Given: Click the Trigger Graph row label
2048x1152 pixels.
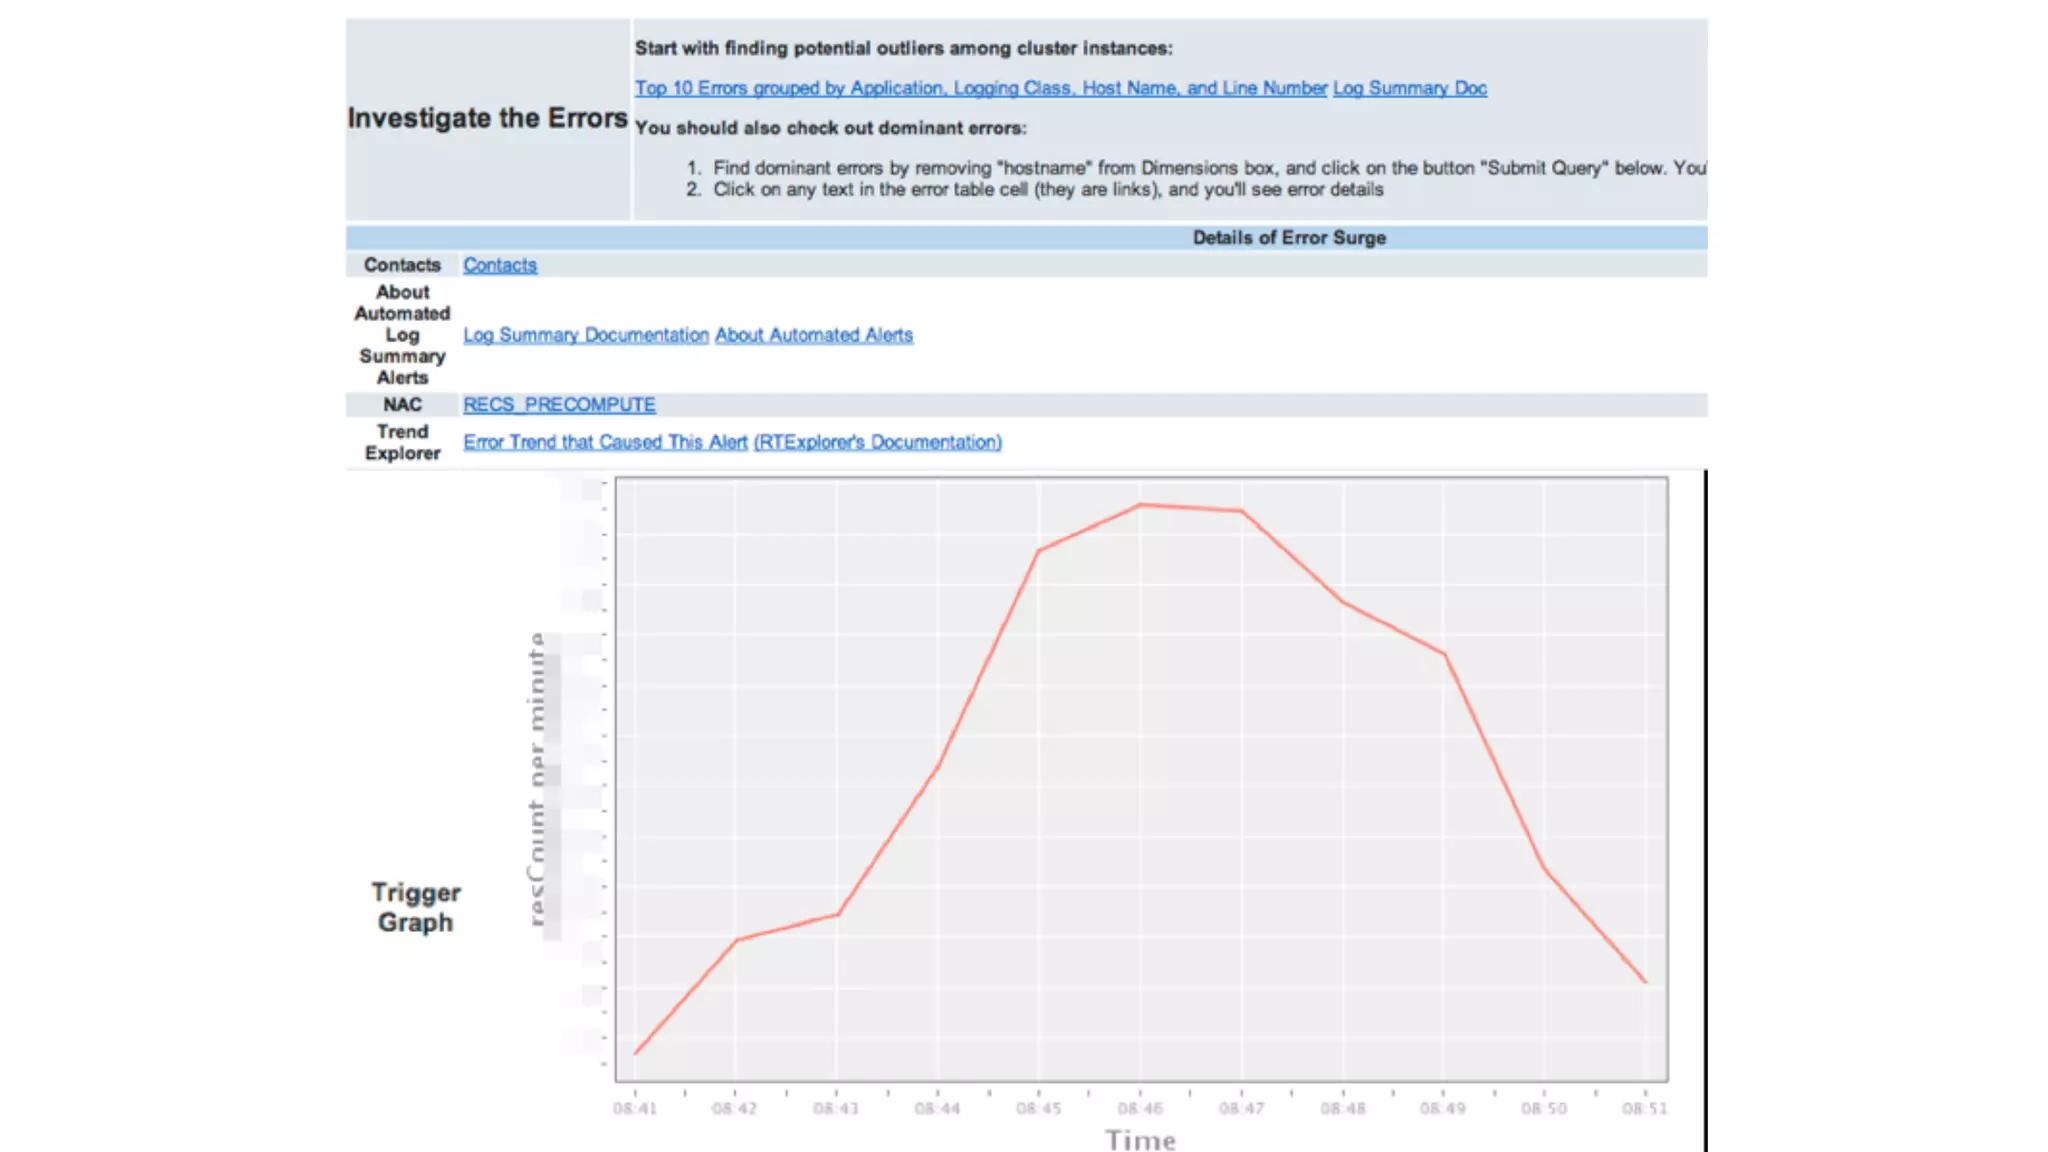Looking at the screenshot, I should click(415, 907).
